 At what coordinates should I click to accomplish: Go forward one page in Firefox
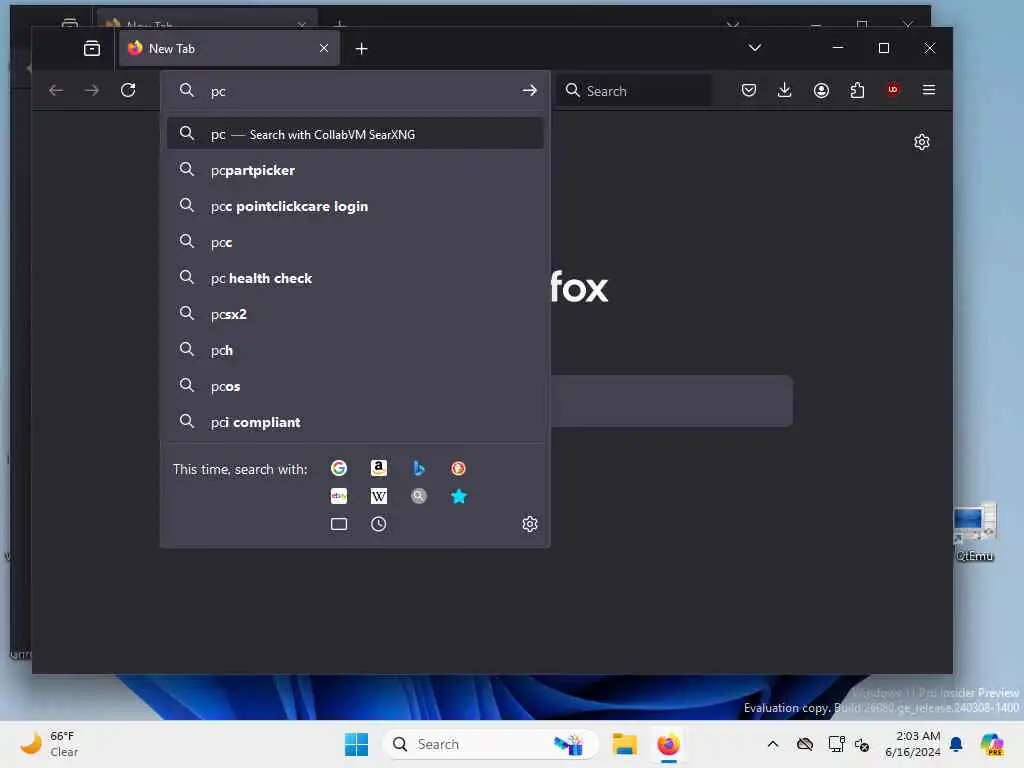92,90
